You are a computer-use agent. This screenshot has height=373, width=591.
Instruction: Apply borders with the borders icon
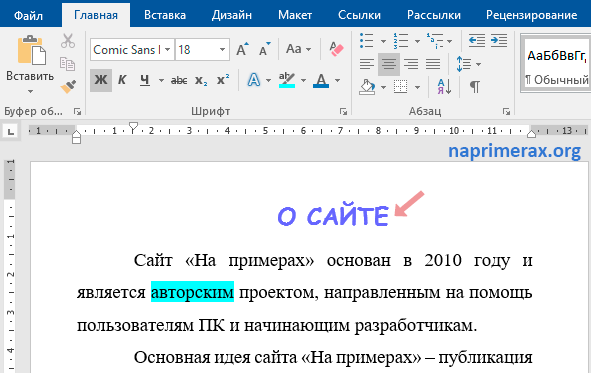point(401,87)
